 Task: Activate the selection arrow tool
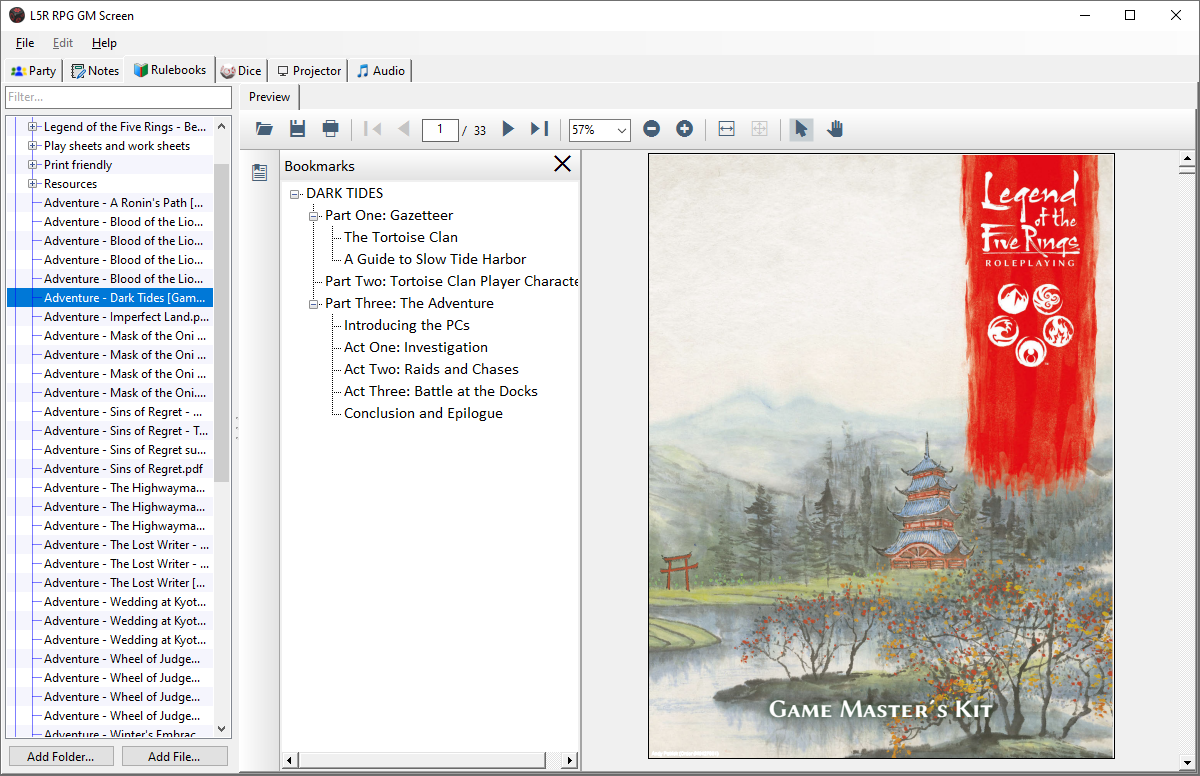(x=801, y=129)
